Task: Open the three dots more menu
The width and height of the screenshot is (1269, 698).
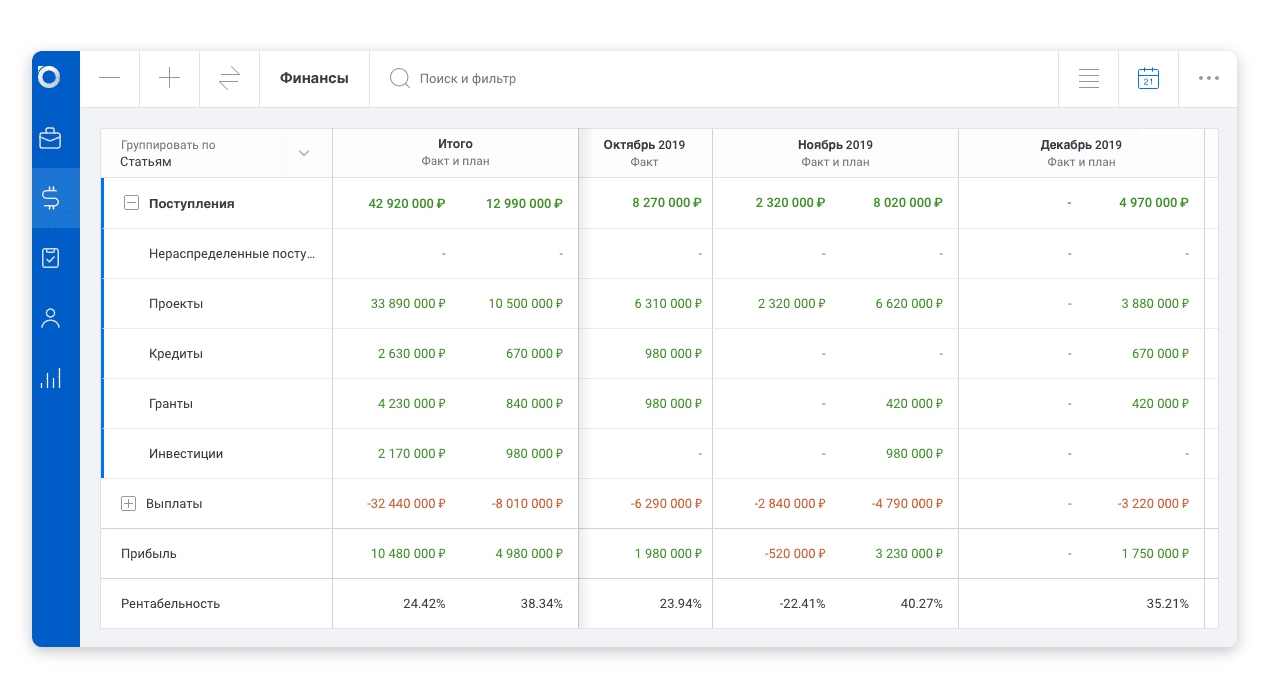Action: click(x=1208, y=78)
